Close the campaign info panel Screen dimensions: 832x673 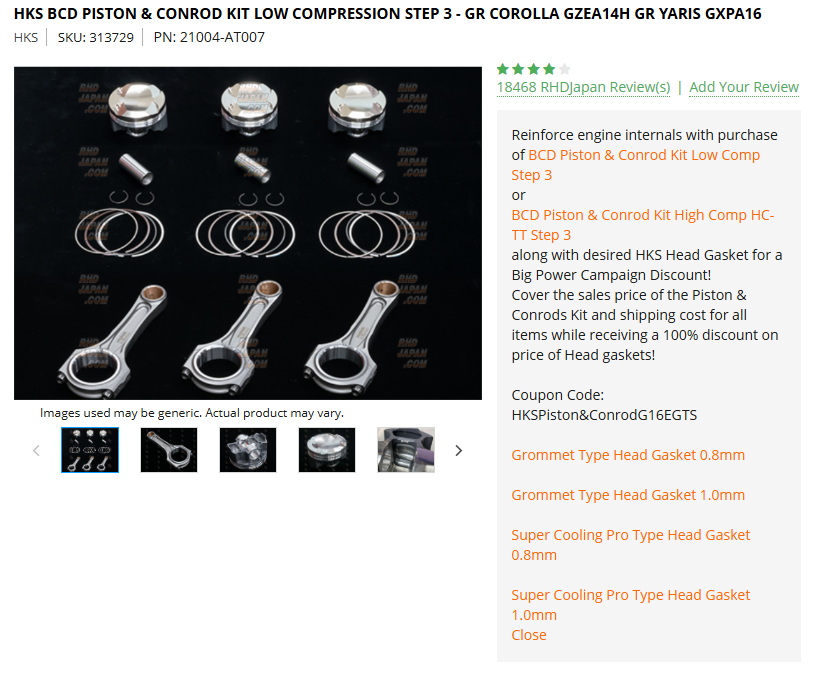(x=529, y=635)
